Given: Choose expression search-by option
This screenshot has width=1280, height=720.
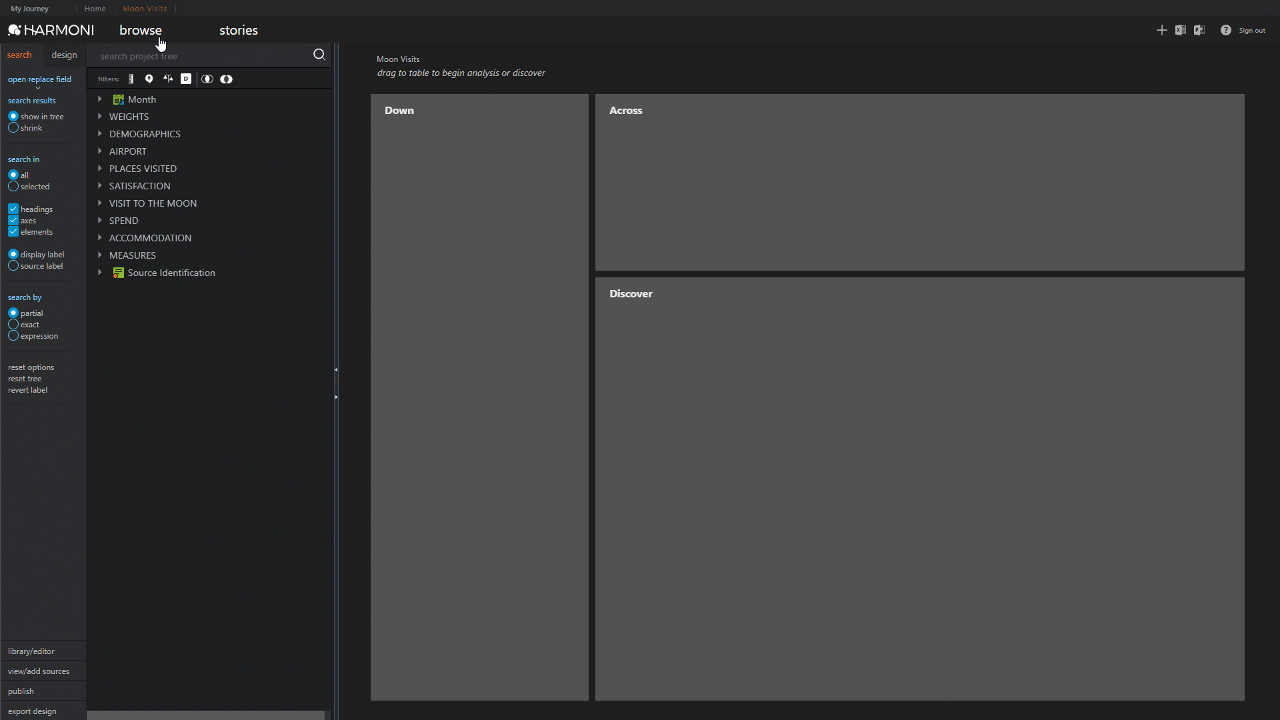Looking at the screenshot, I should [x=13, y=336].
